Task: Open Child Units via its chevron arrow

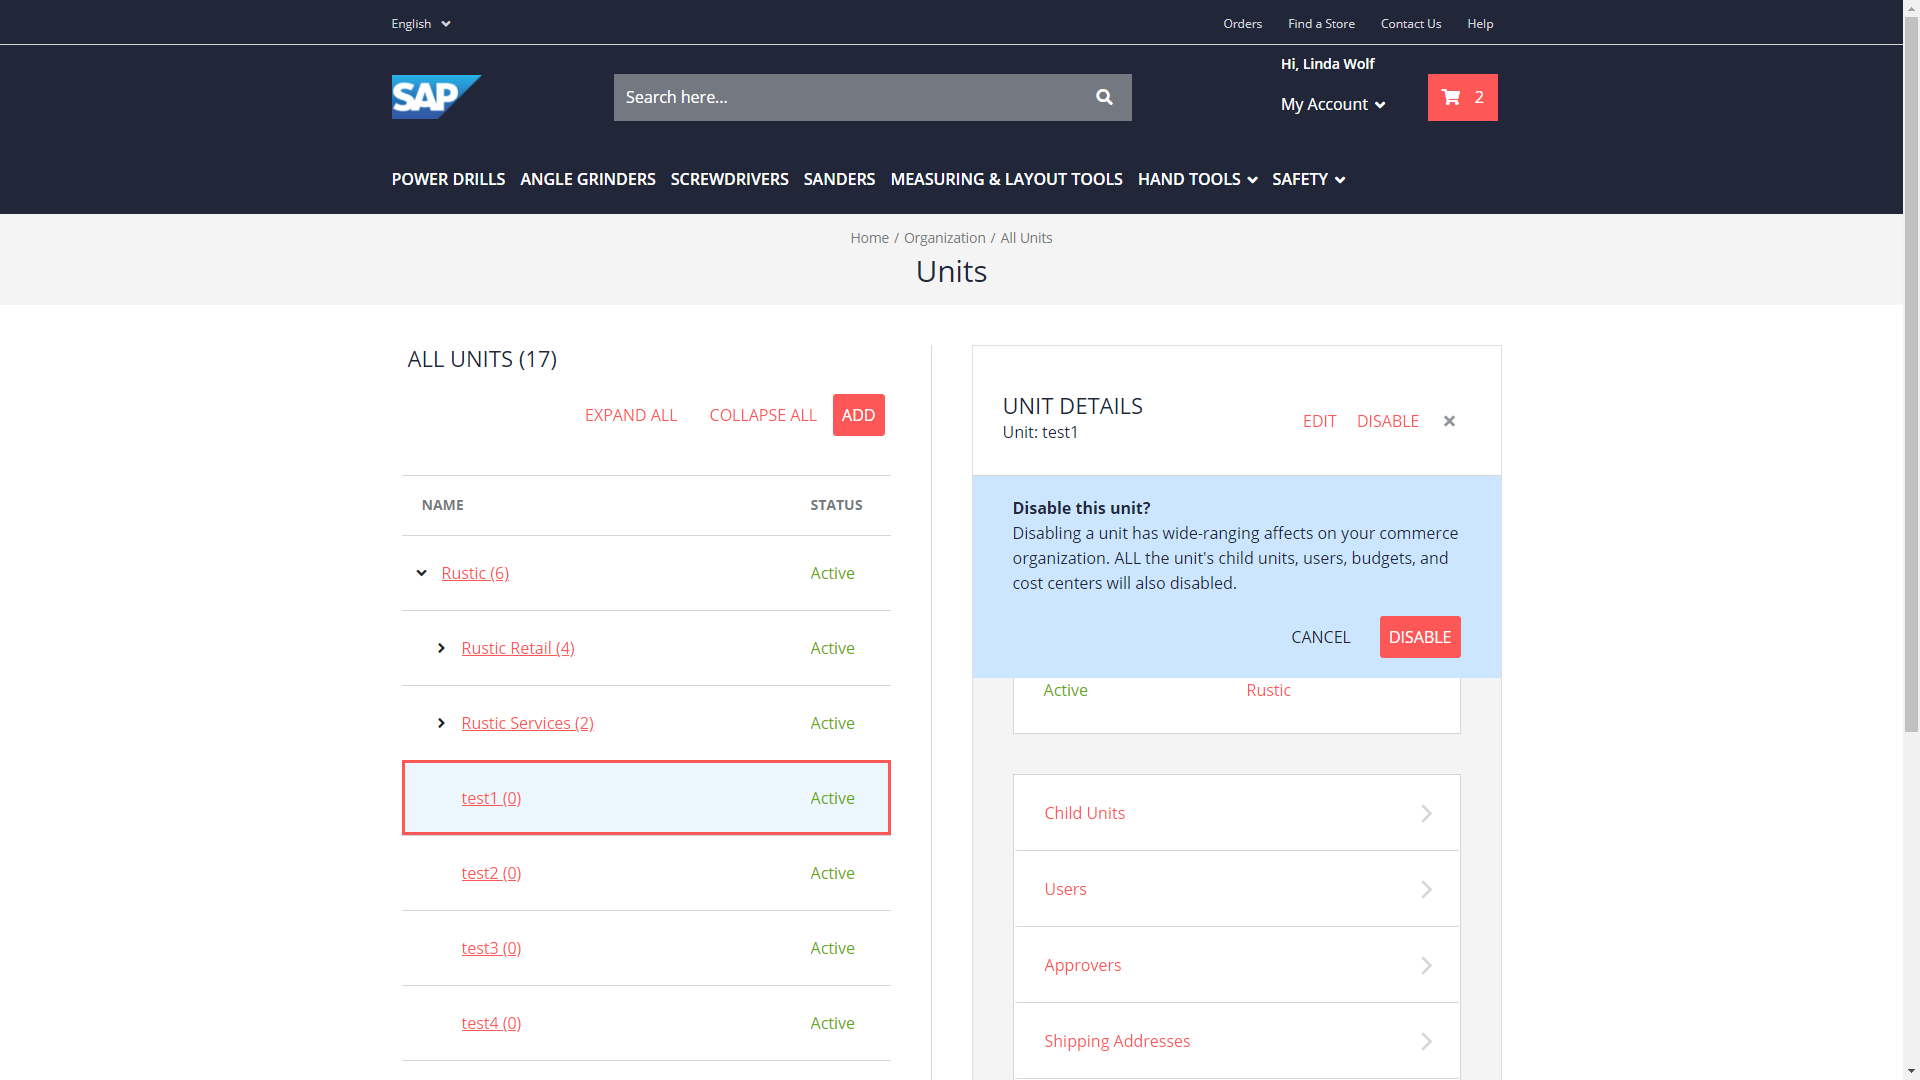Action: 1427,813
